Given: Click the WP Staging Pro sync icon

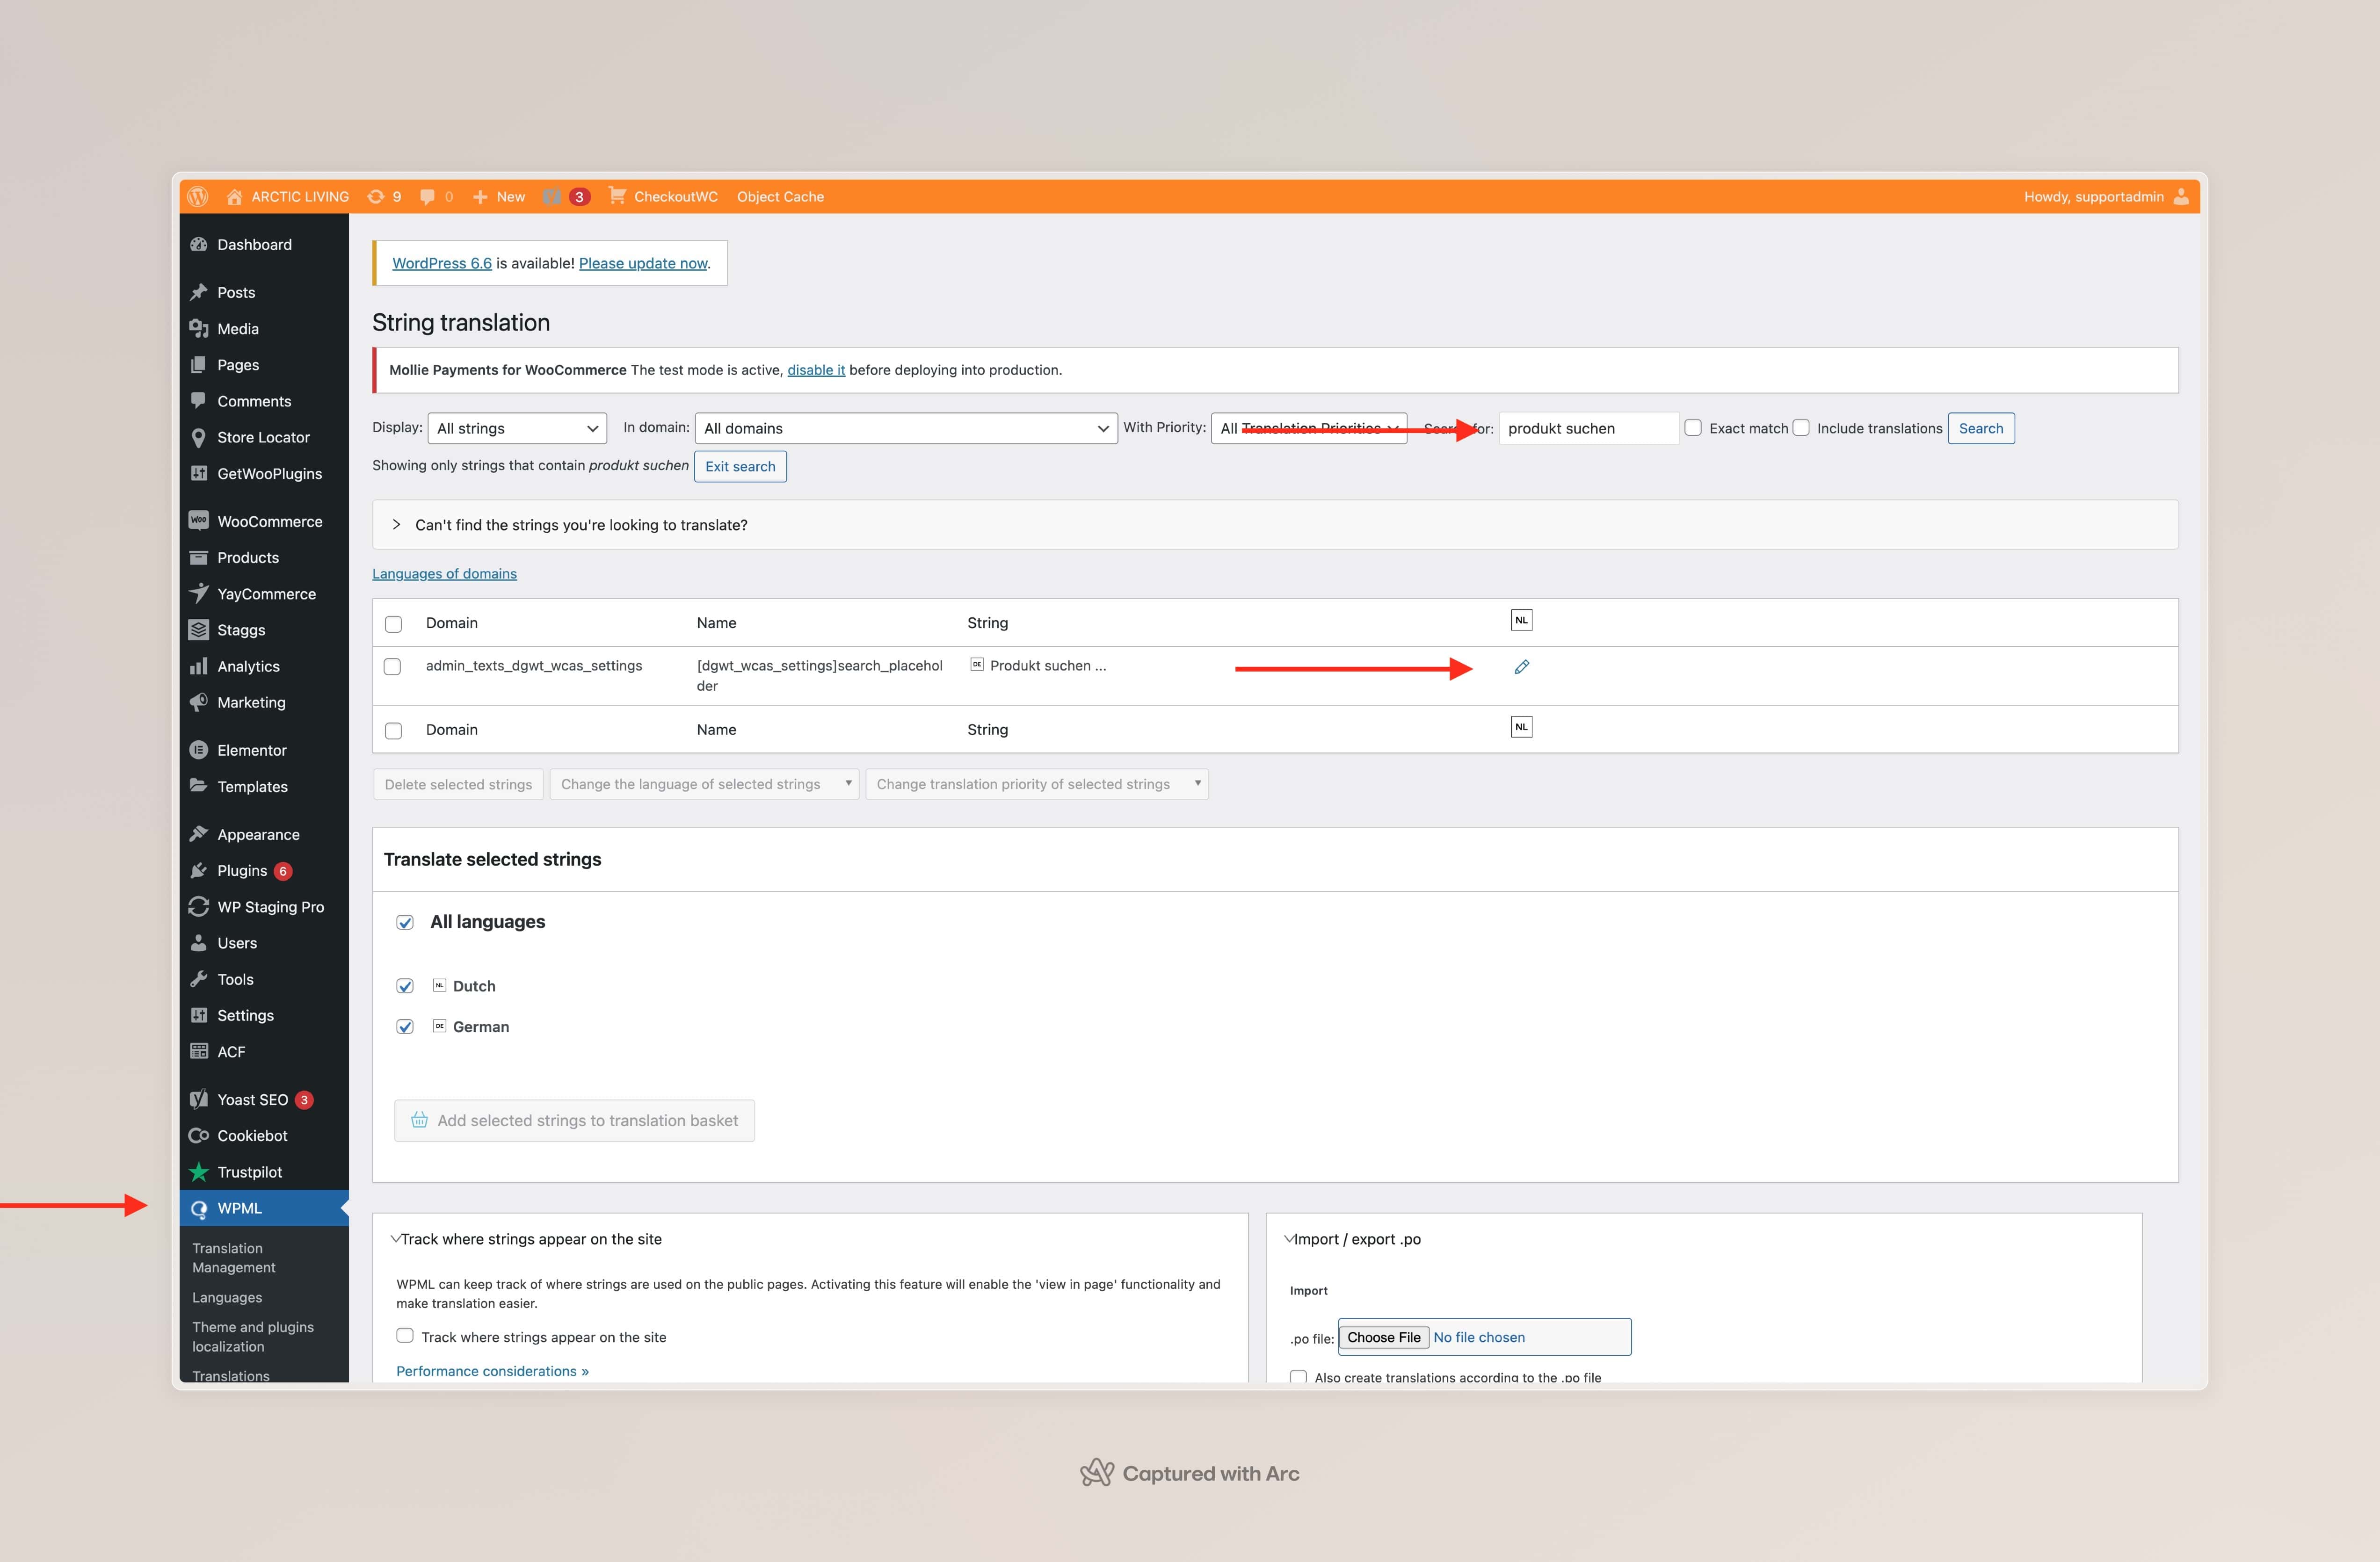Looking at the screenshot, I should pos(198,906).
